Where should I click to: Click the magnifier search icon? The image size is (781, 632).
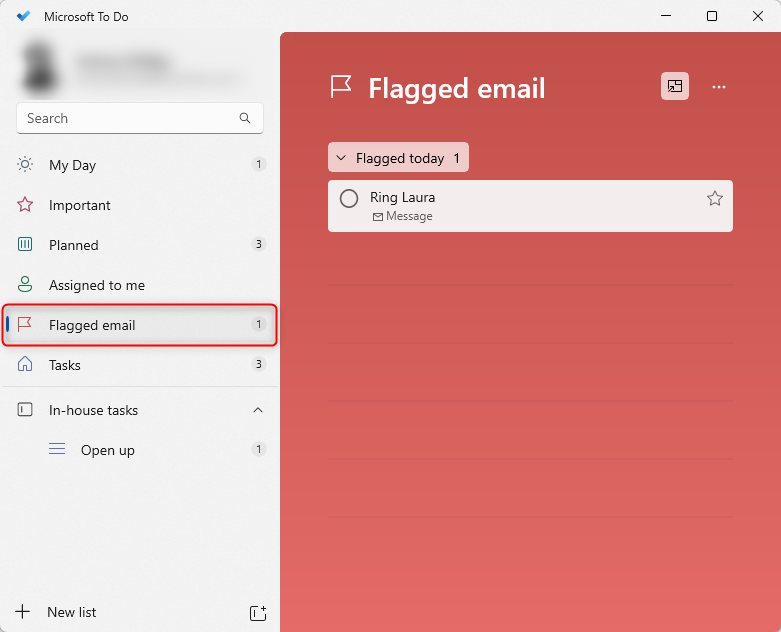coord(245,118)
